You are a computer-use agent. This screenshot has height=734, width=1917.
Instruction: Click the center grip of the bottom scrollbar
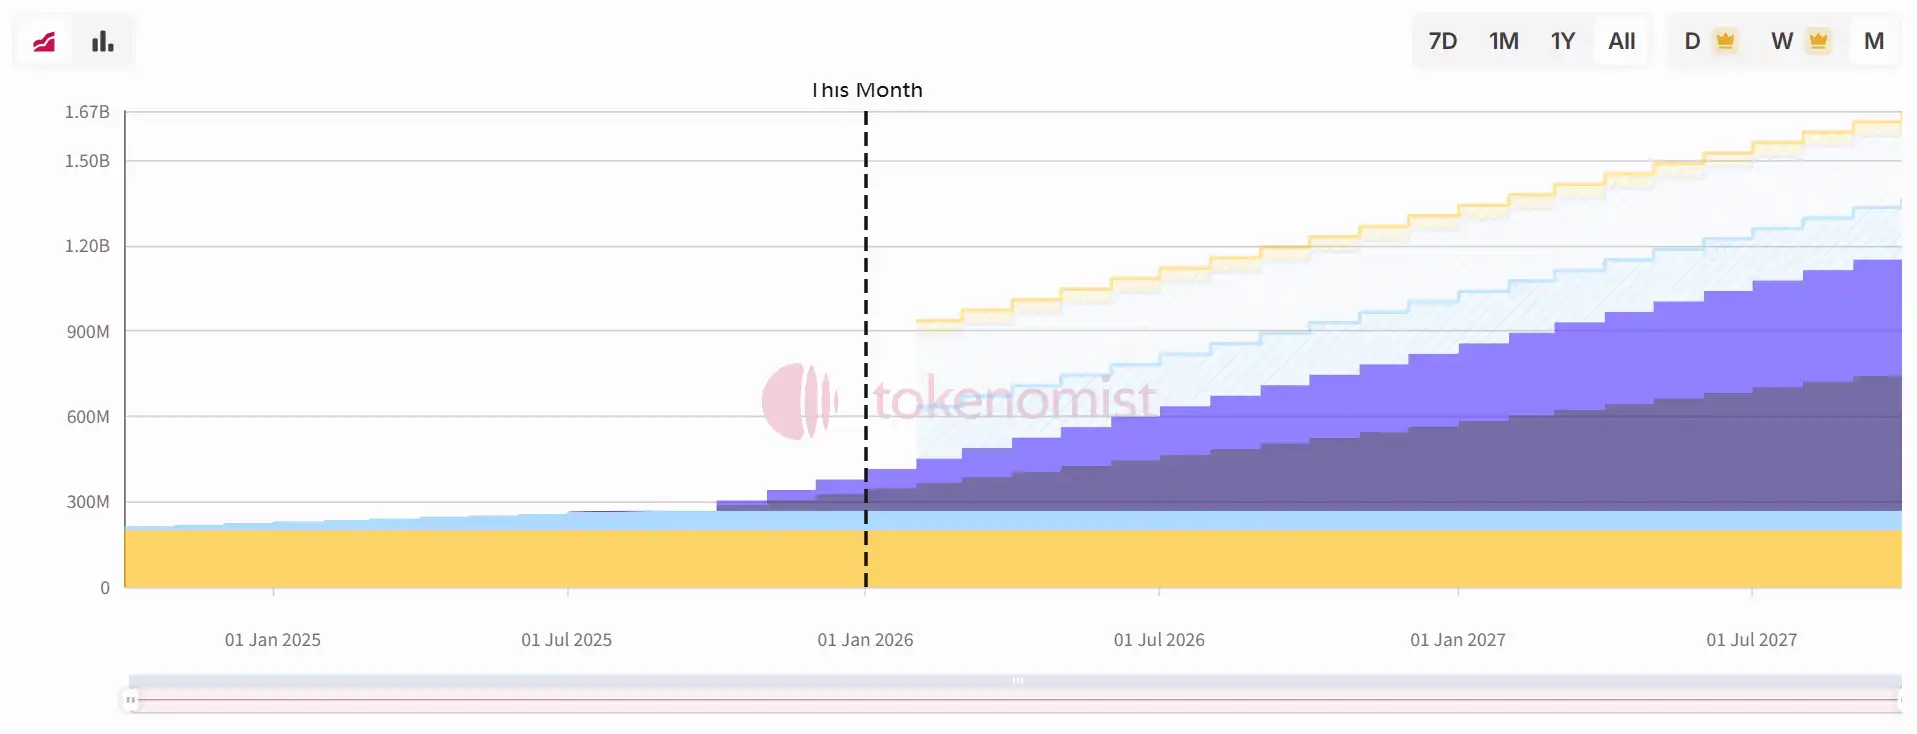(1018, 680)
